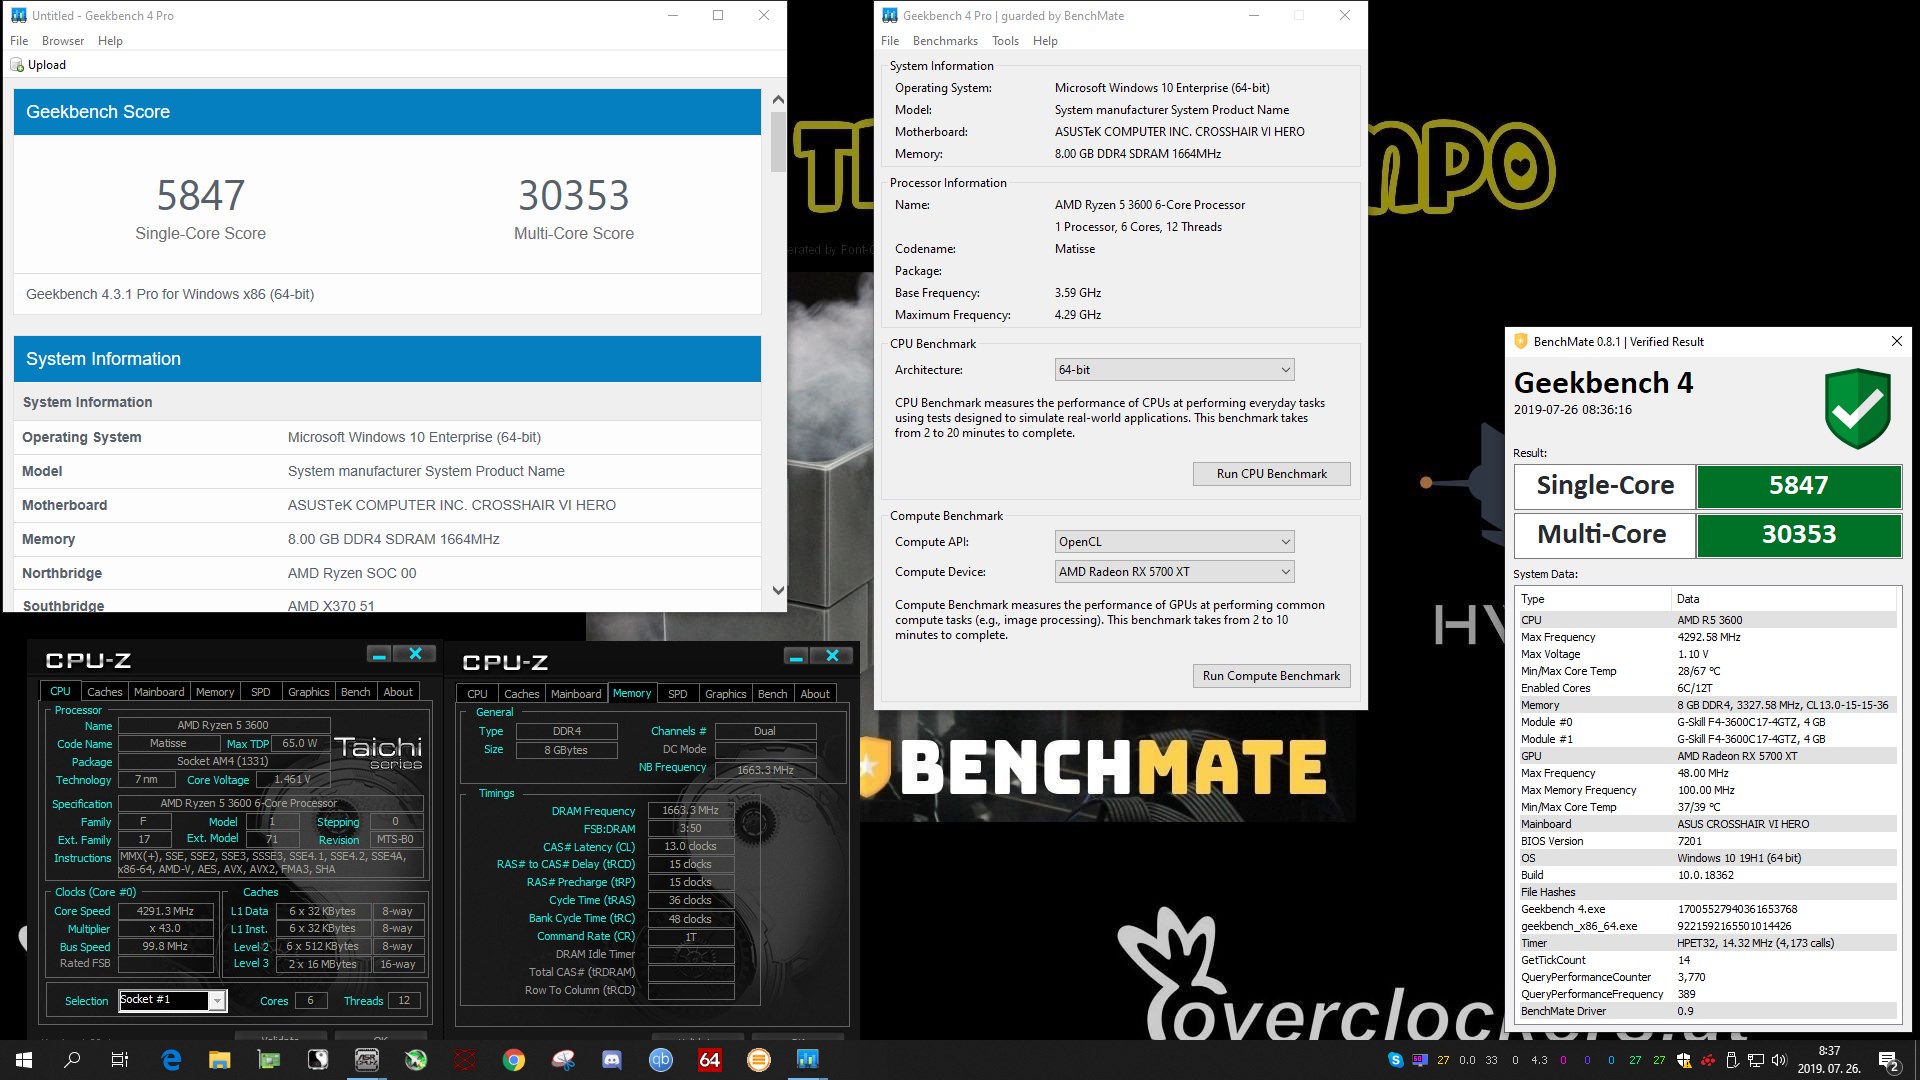Open Discord from taskbar
1920x1080 pixels.
pyautogui.click(x=612, y=1060)
